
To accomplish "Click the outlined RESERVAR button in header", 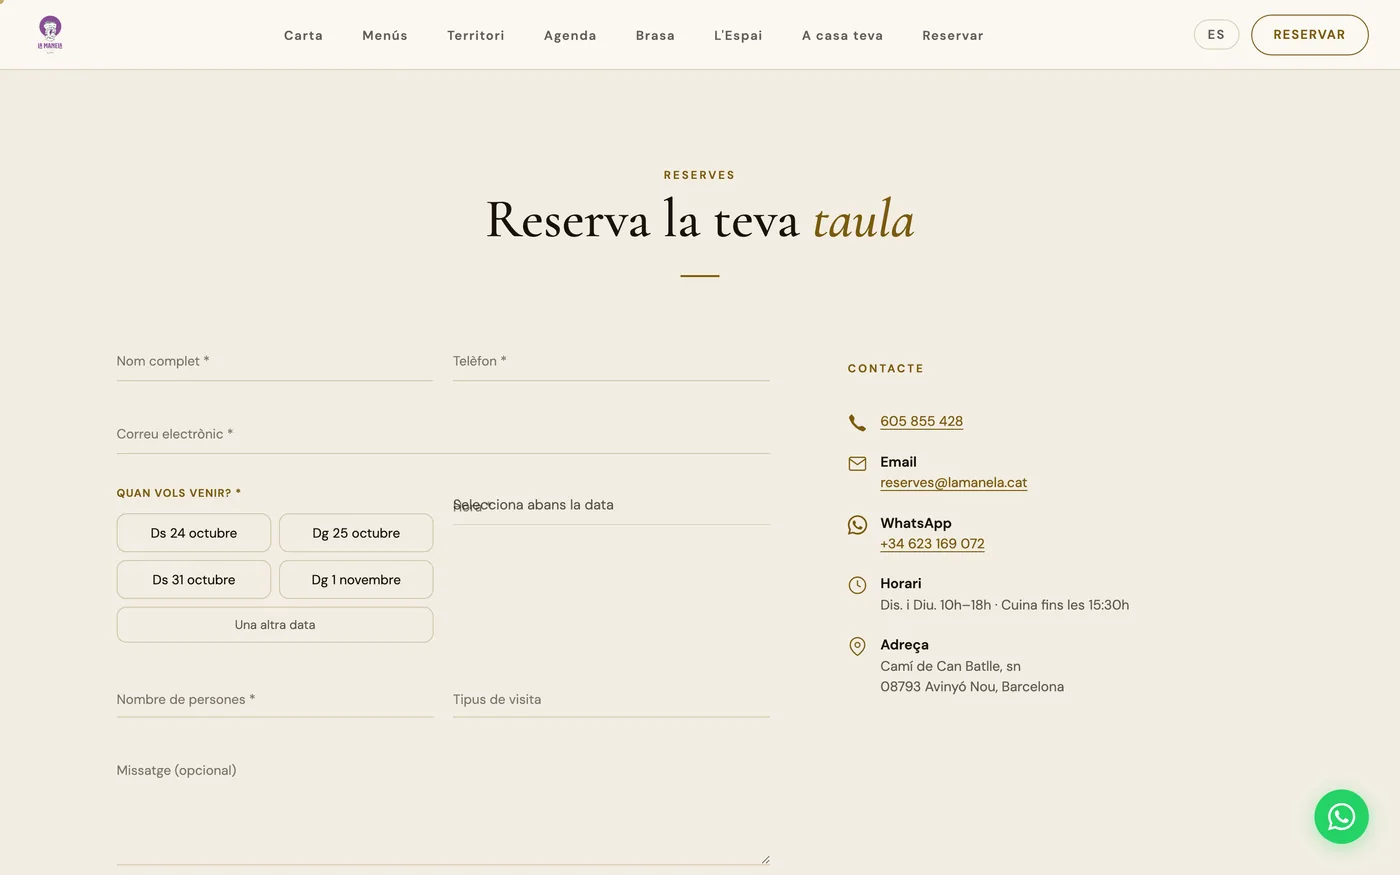I will pyautogui.click(x=1309, y=34).
